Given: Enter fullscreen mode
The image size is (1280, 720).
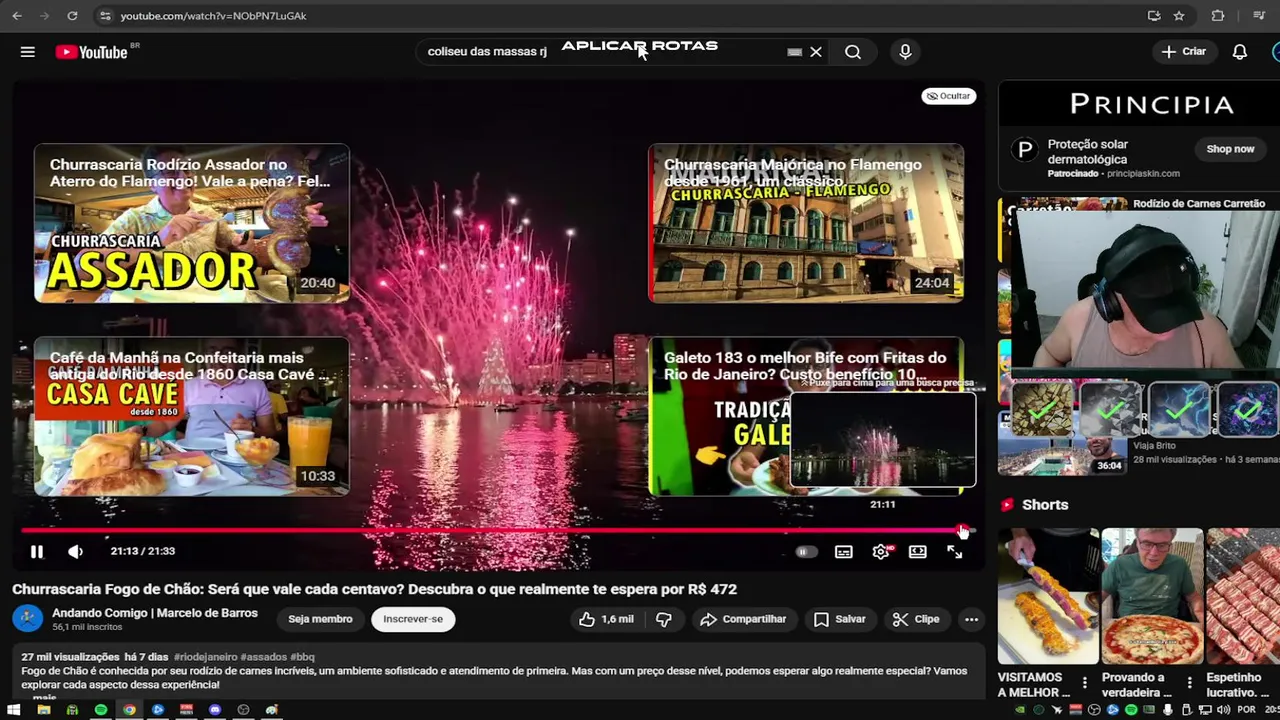Looking at the screenshot, I should pyautogui.click(x=954, y=552).
